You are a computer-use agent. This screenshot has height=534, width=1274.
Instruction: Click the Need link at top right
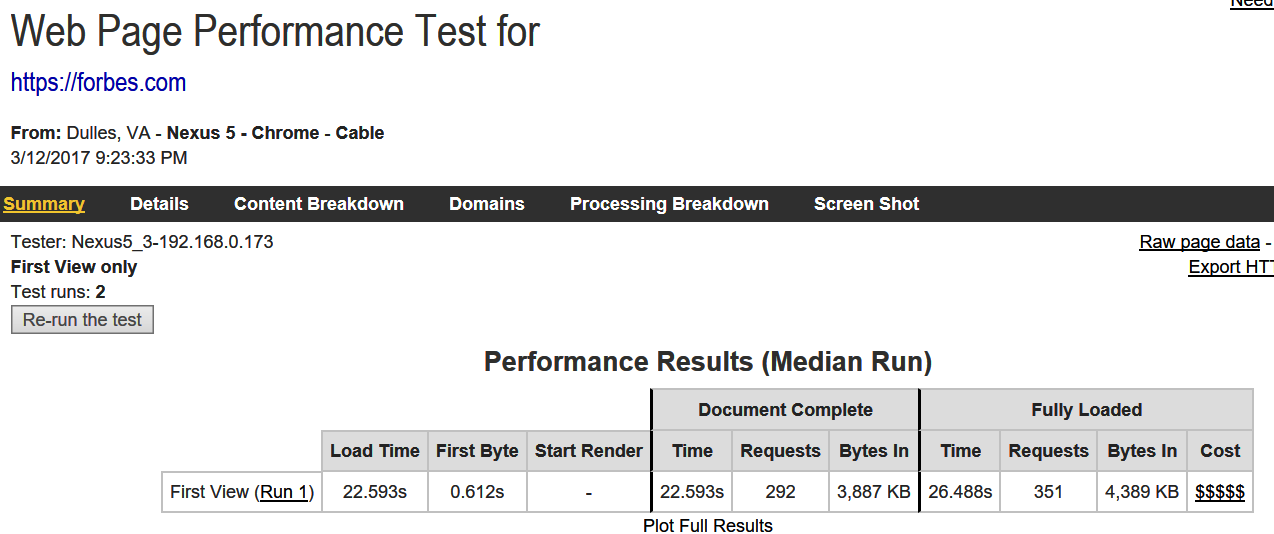click(x=1251, y=3)
